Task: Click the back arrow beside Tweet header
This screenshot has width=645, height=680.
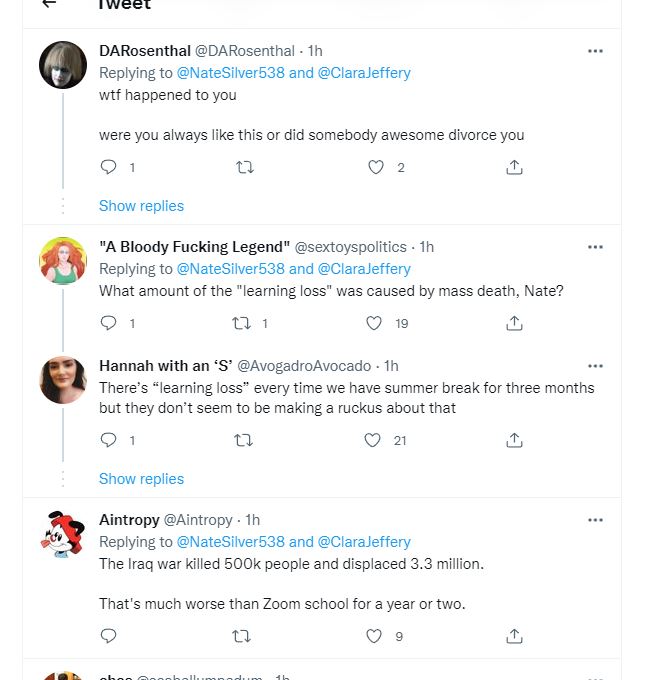Action: tap(49, 3)
